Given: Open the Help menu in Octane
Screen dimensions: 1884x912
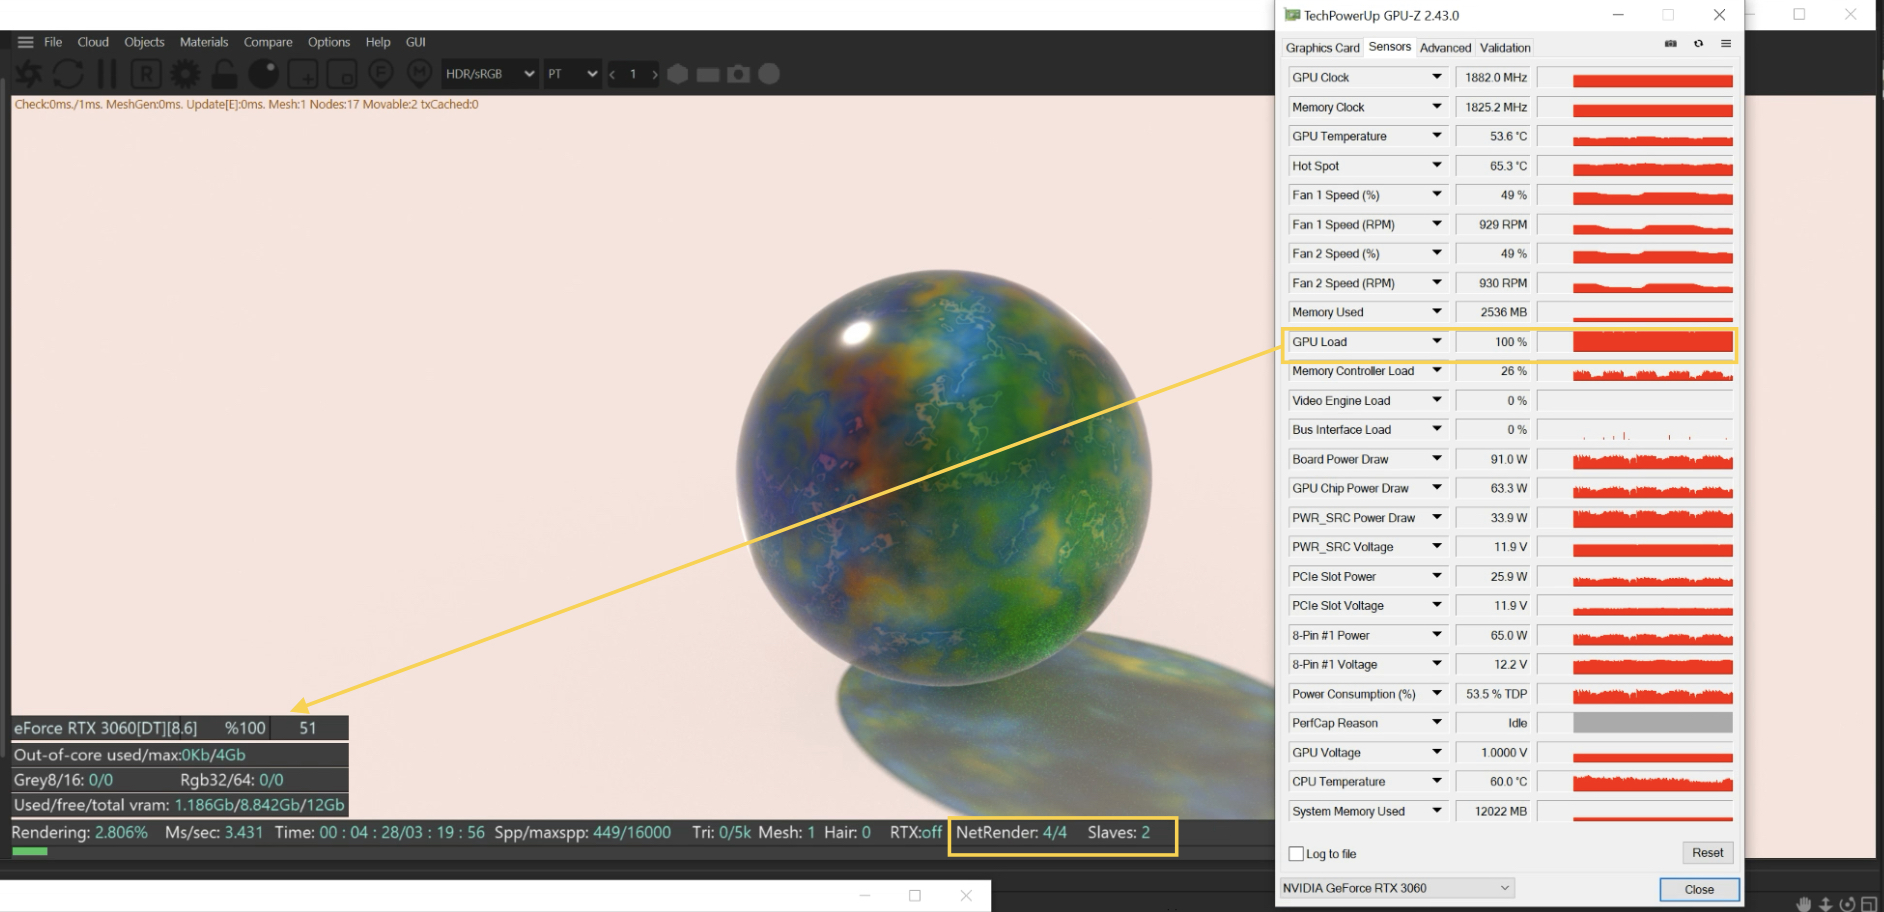Looking at the screenshot, I should pyautogui.click(x=378, y=42).
